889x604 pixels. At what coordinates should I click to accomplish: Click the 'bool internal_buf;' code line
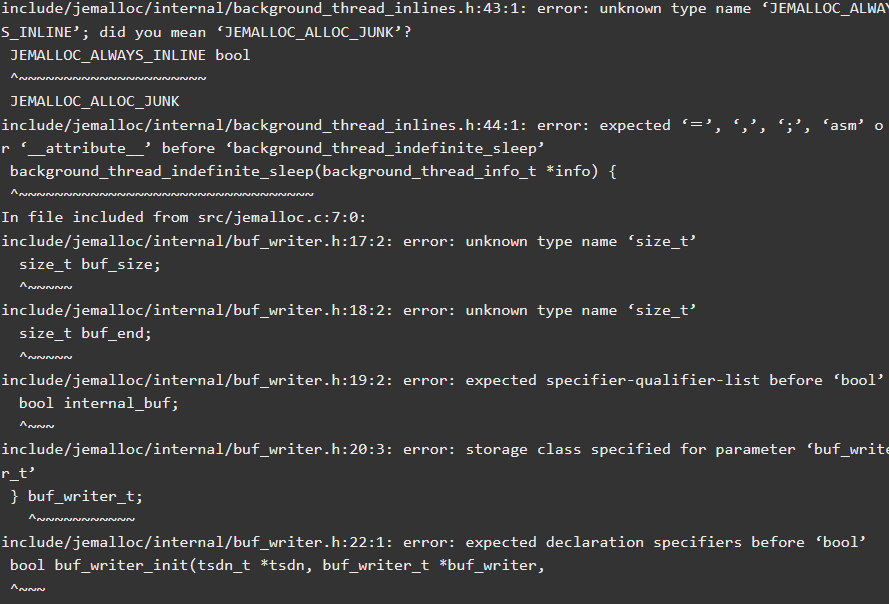point(99,403)
